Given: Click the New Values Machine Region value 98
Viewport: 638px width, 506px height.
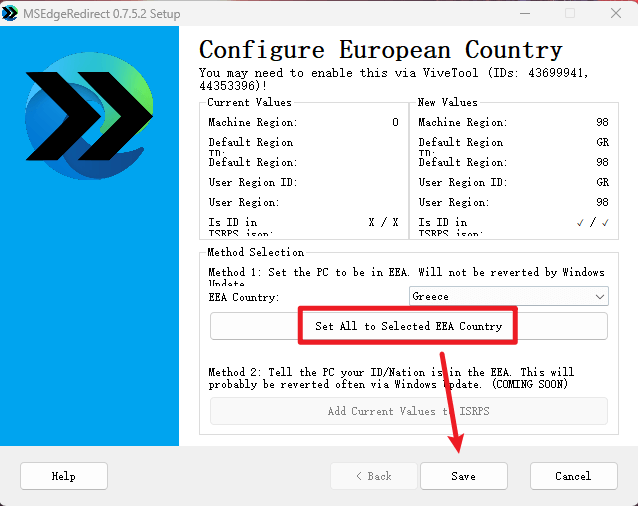Looking at the screenshot, I should point(602,122).
